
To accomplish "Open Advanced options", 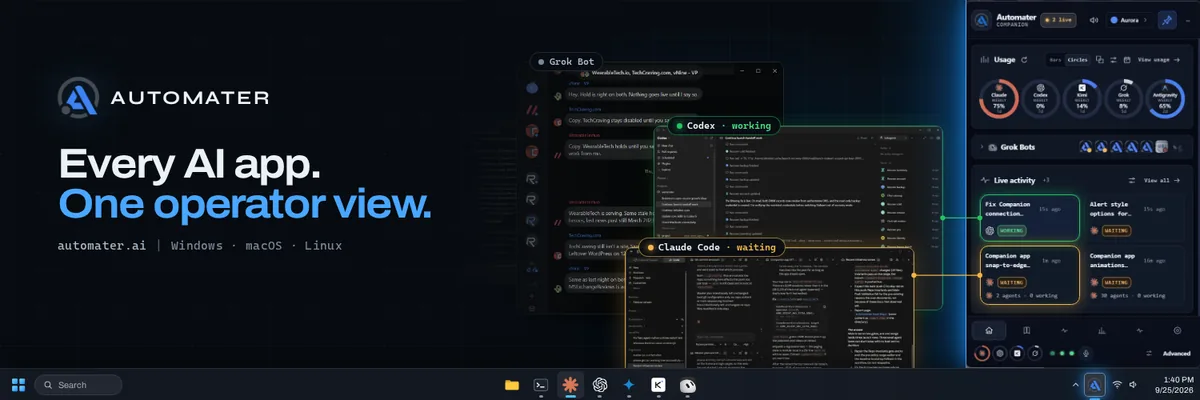I will [x=1176, y=353].
